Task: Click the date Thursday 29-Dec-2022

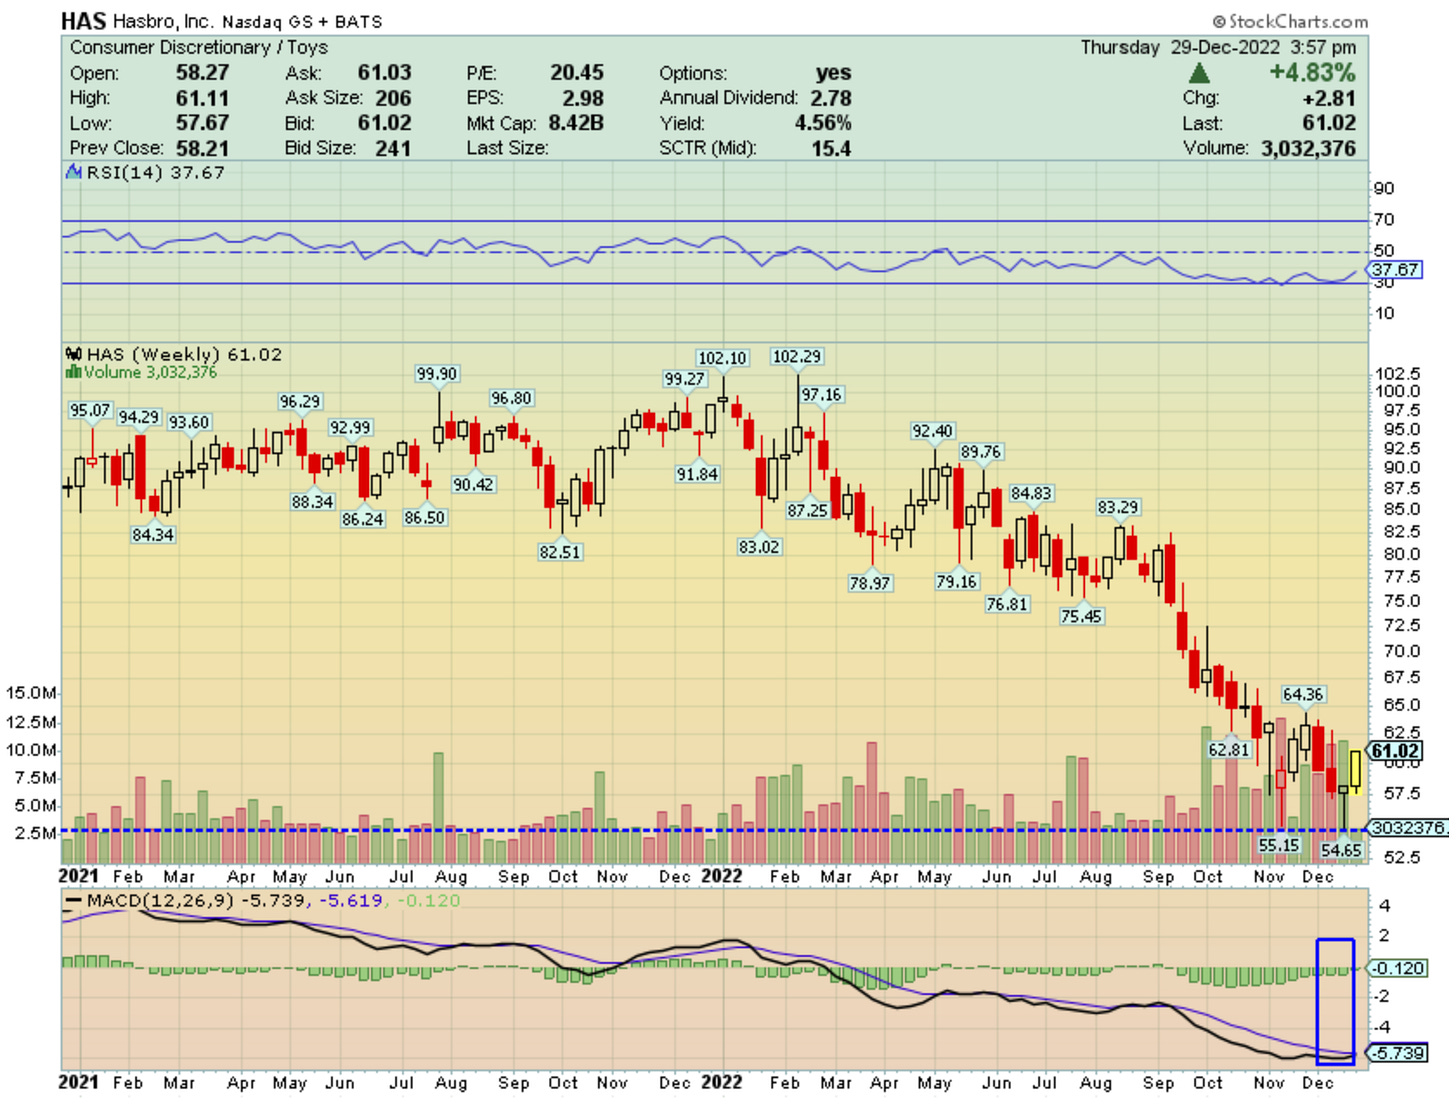Action: point(1182,47)
